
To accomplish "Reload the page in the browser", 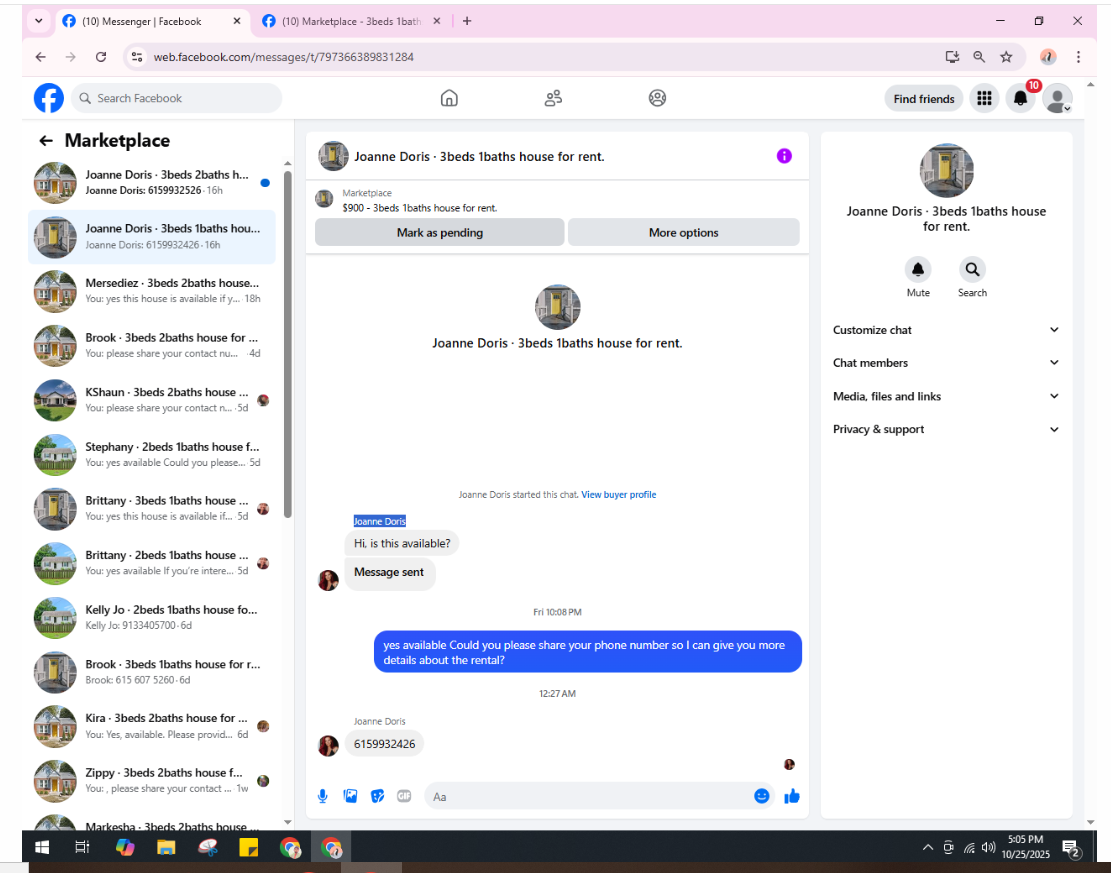I will [101, 57].
